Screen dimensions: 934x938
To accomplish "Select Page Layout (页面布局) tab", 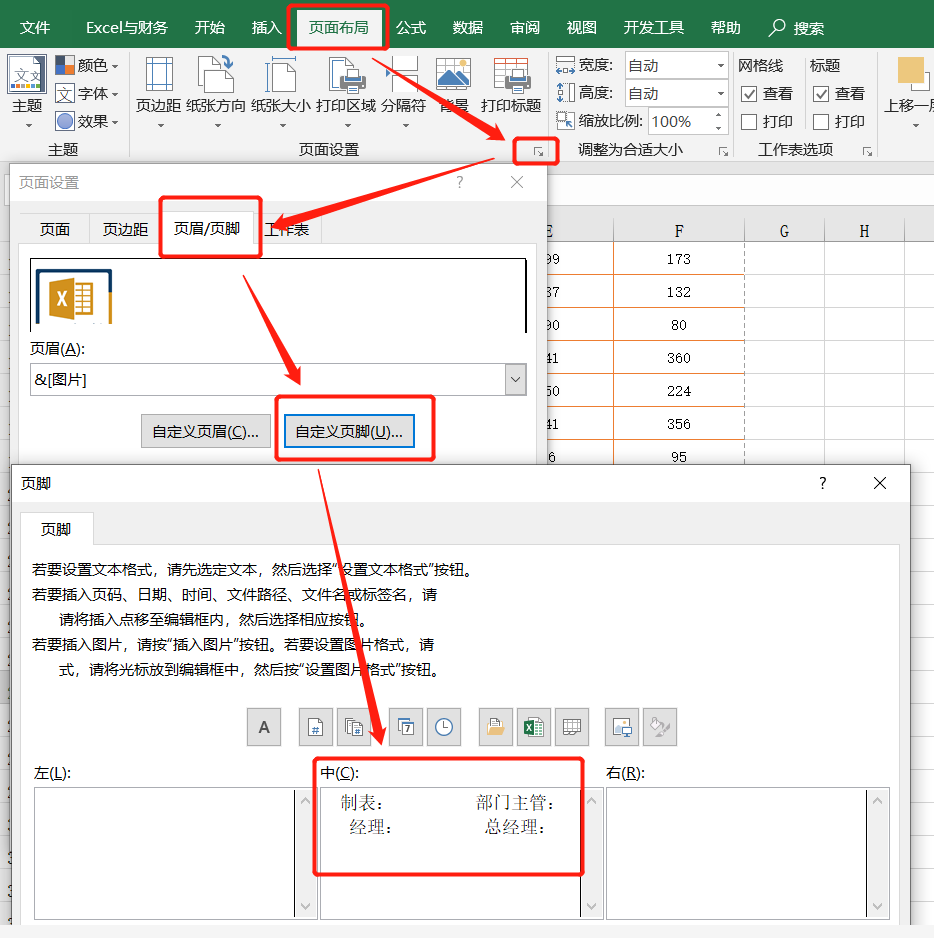I will point(339,28).
